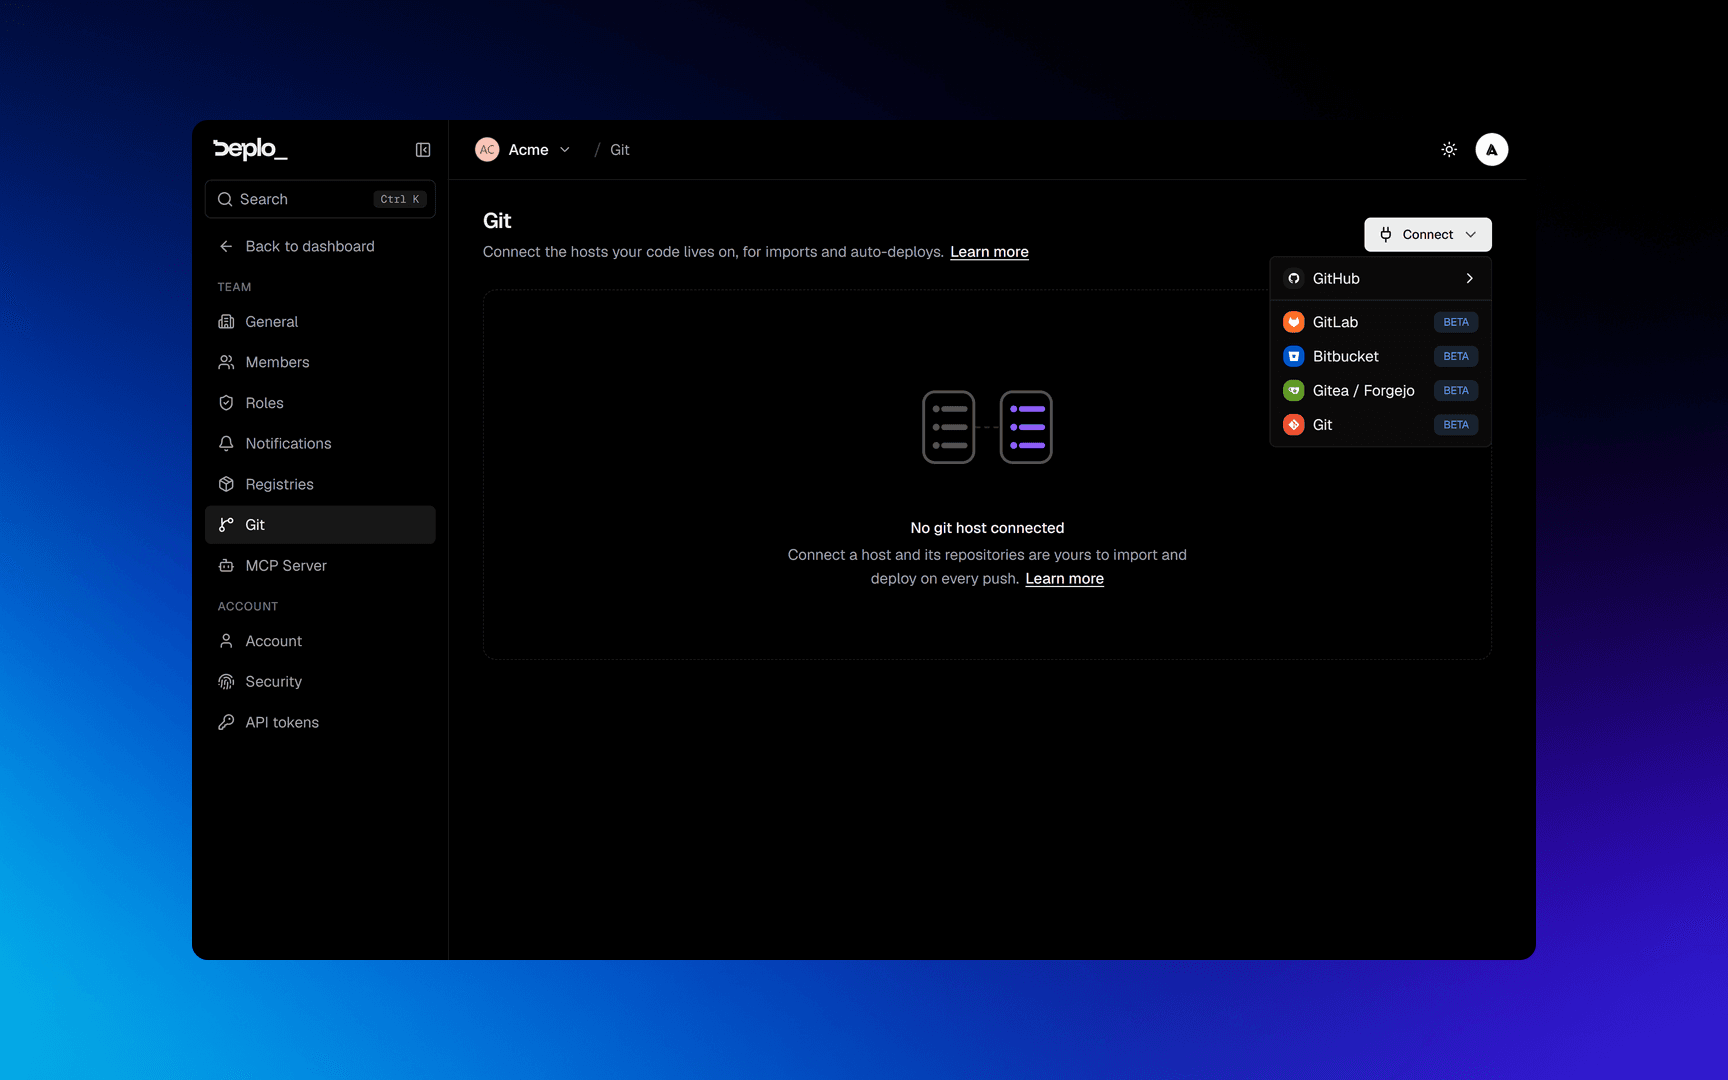The width and height of the screenshot is (1728, 1080).
Task: Collapse the sidebar with the panel icon
Action: (423, 150)
